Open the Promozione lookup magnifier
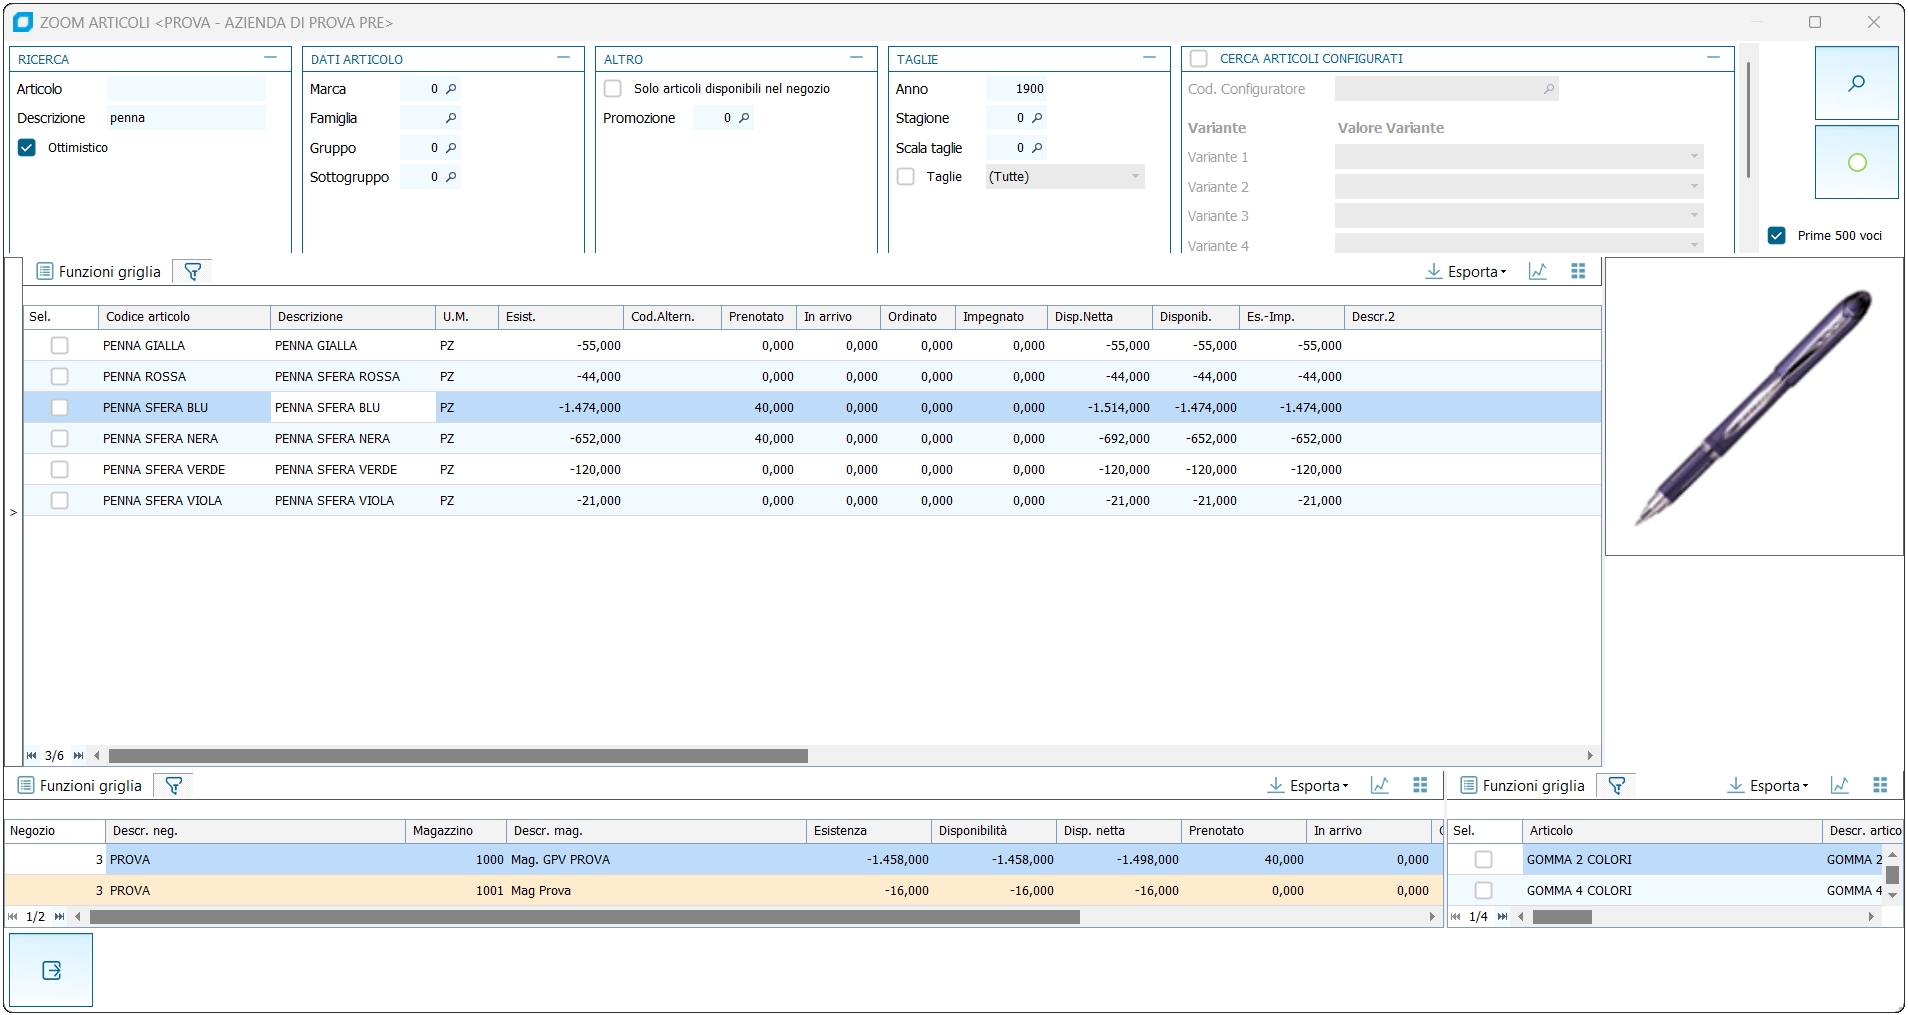1908x1015 pixels. [x=744, y=118]
